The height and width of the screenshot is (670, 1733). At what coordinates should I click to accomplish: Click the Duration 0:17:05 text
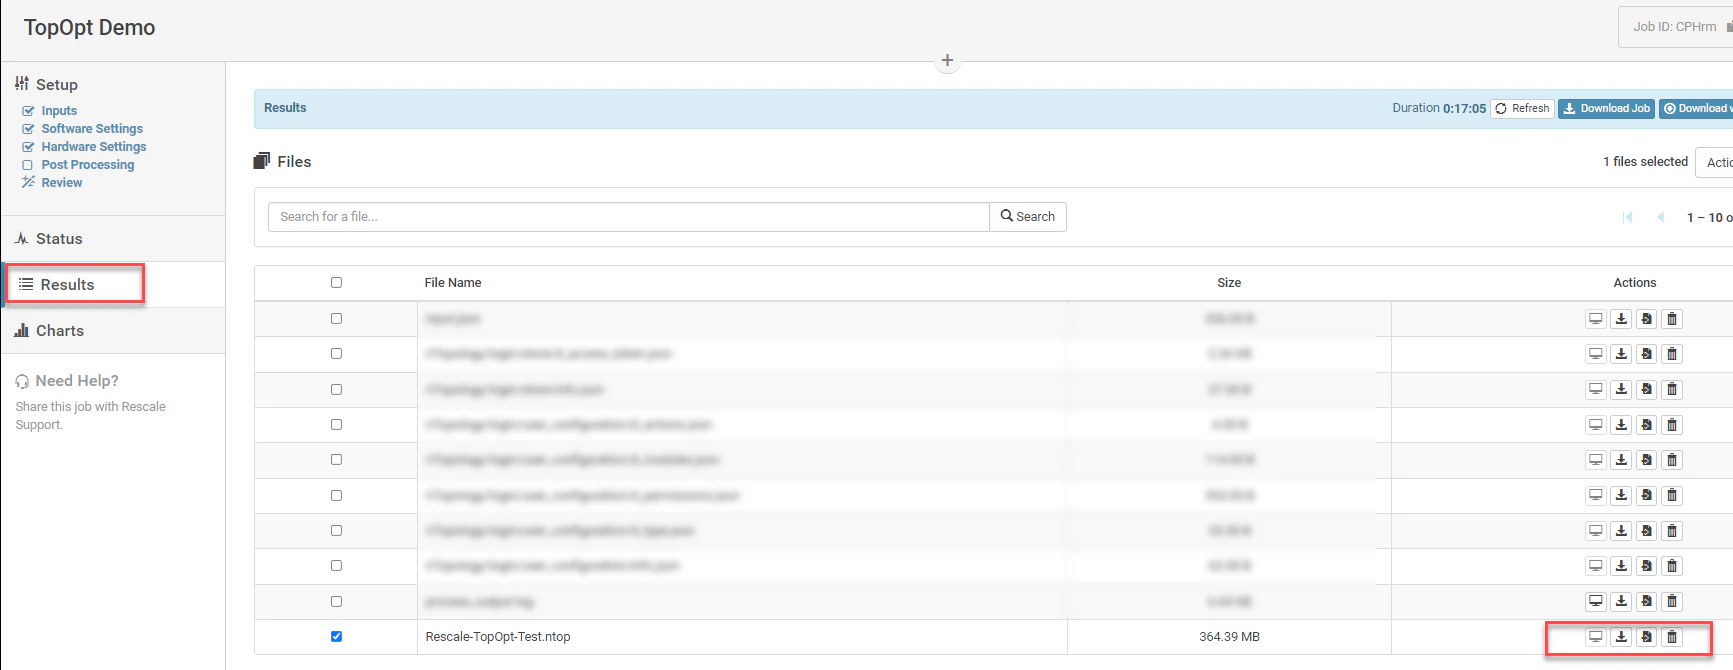(1439, 108)
